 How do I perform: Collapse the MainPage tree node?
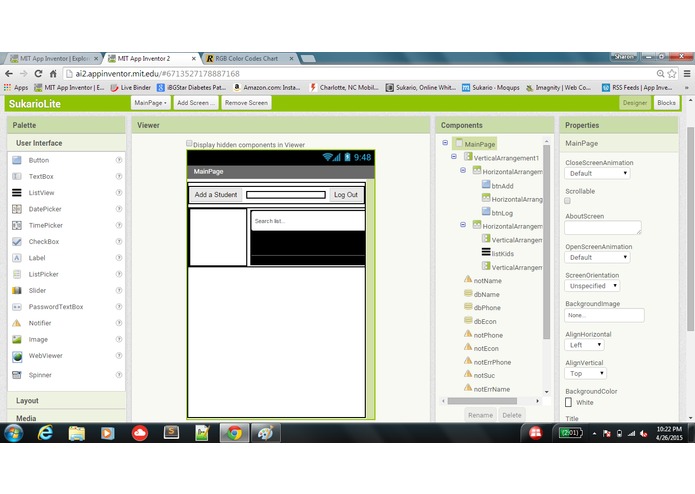point(445,143)
